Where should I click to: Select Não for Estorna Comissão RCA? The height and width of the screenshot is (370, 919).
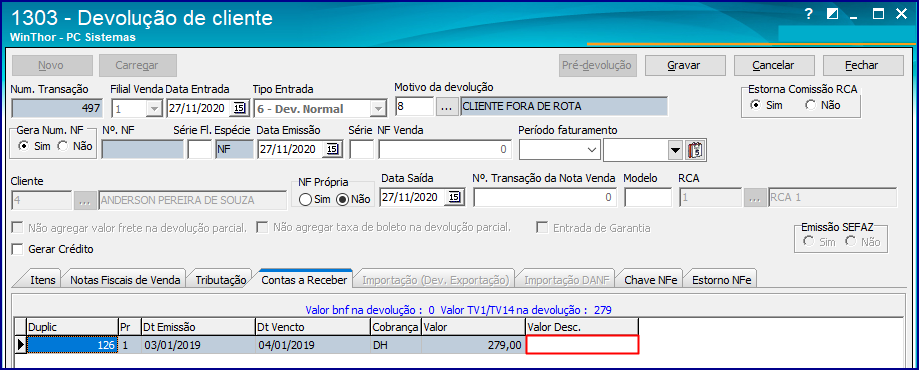point(811,105)
